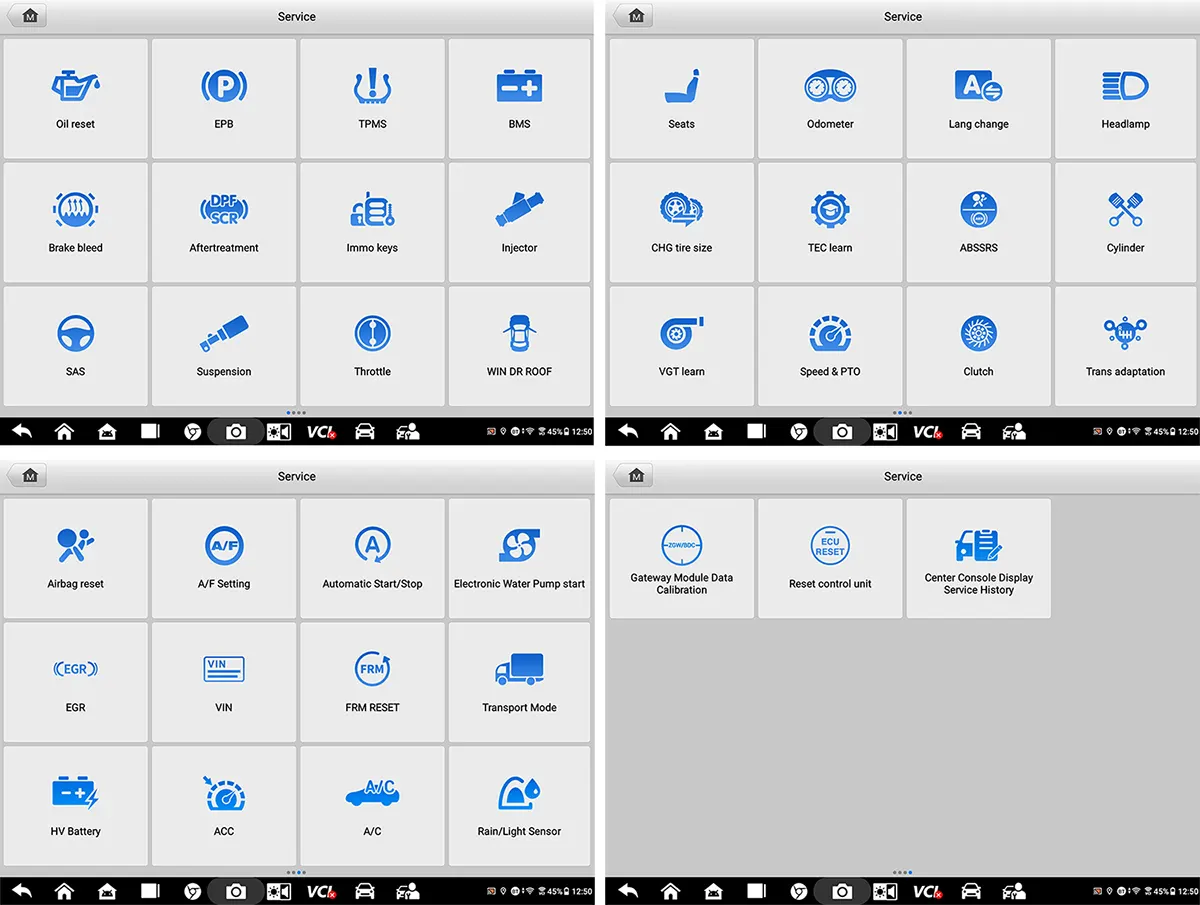Adjust brightness icon in Airbag reset screen

279,891
